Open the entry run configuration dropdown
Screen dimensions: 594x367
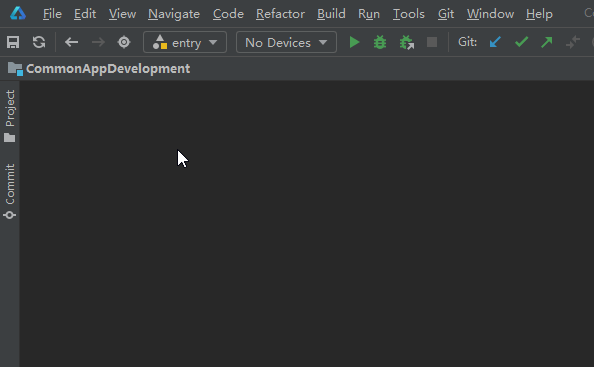185,42
